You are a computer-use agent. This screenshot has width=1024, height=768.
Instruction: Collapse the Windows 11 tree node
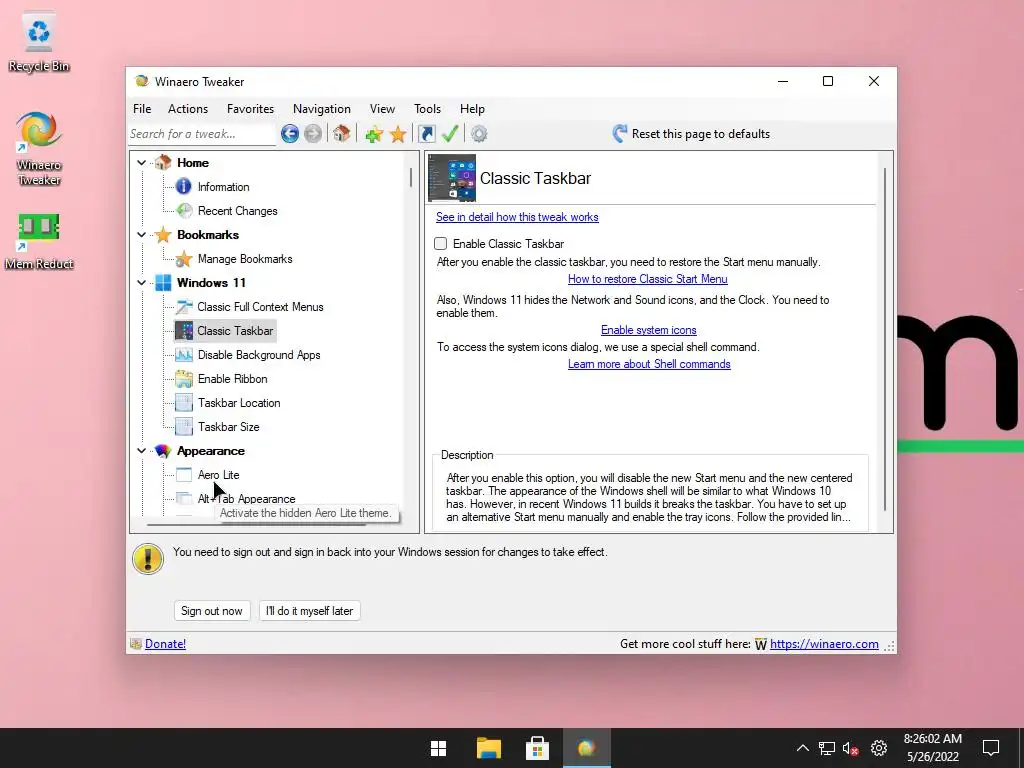142,283
